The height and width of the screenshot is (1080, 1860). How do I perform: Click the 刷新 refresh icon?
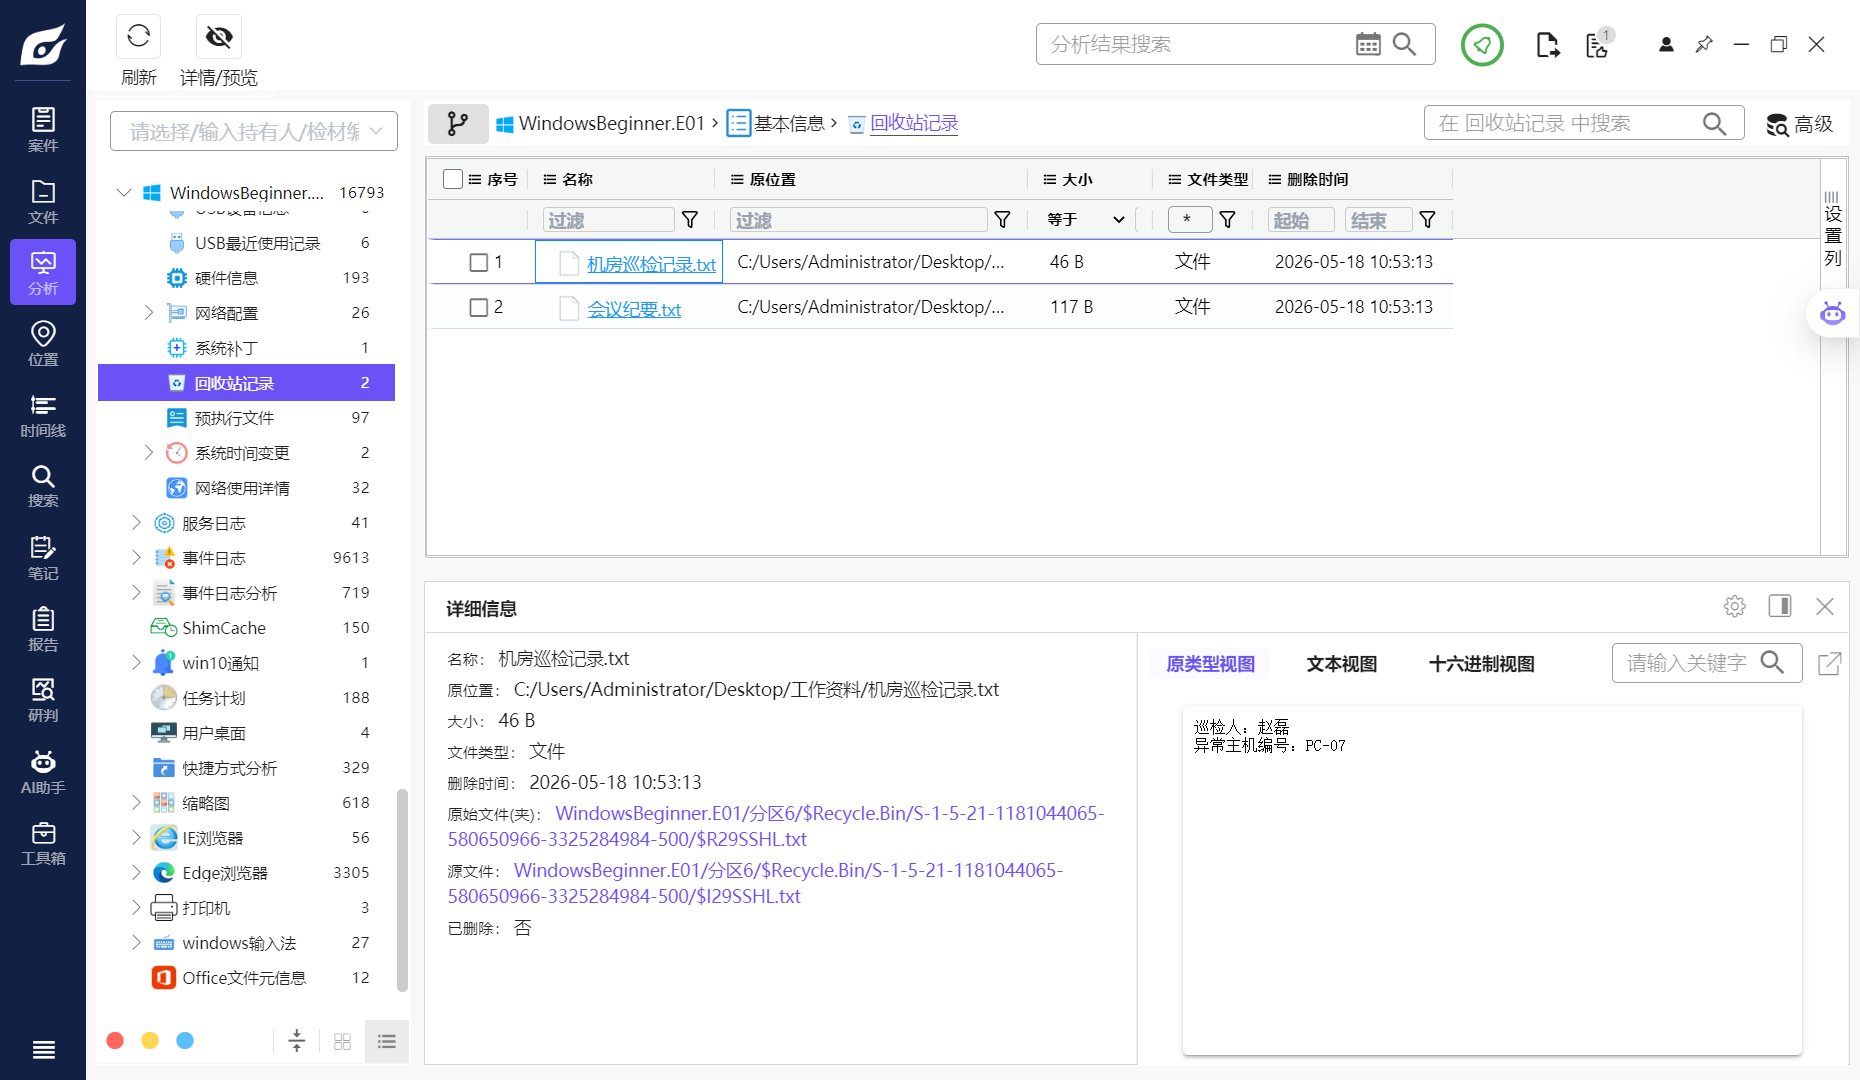[139, 37]
